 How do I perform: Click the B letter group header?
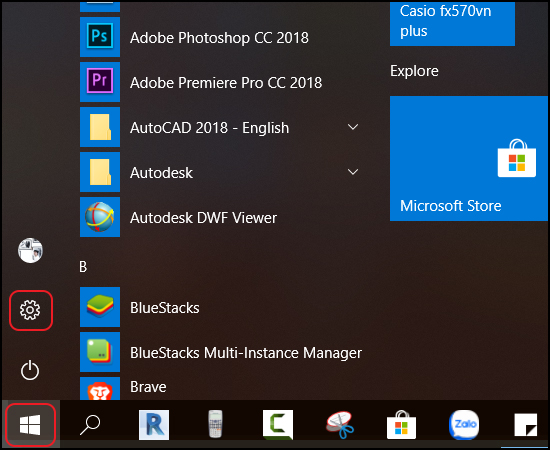(x=83, y=267)
